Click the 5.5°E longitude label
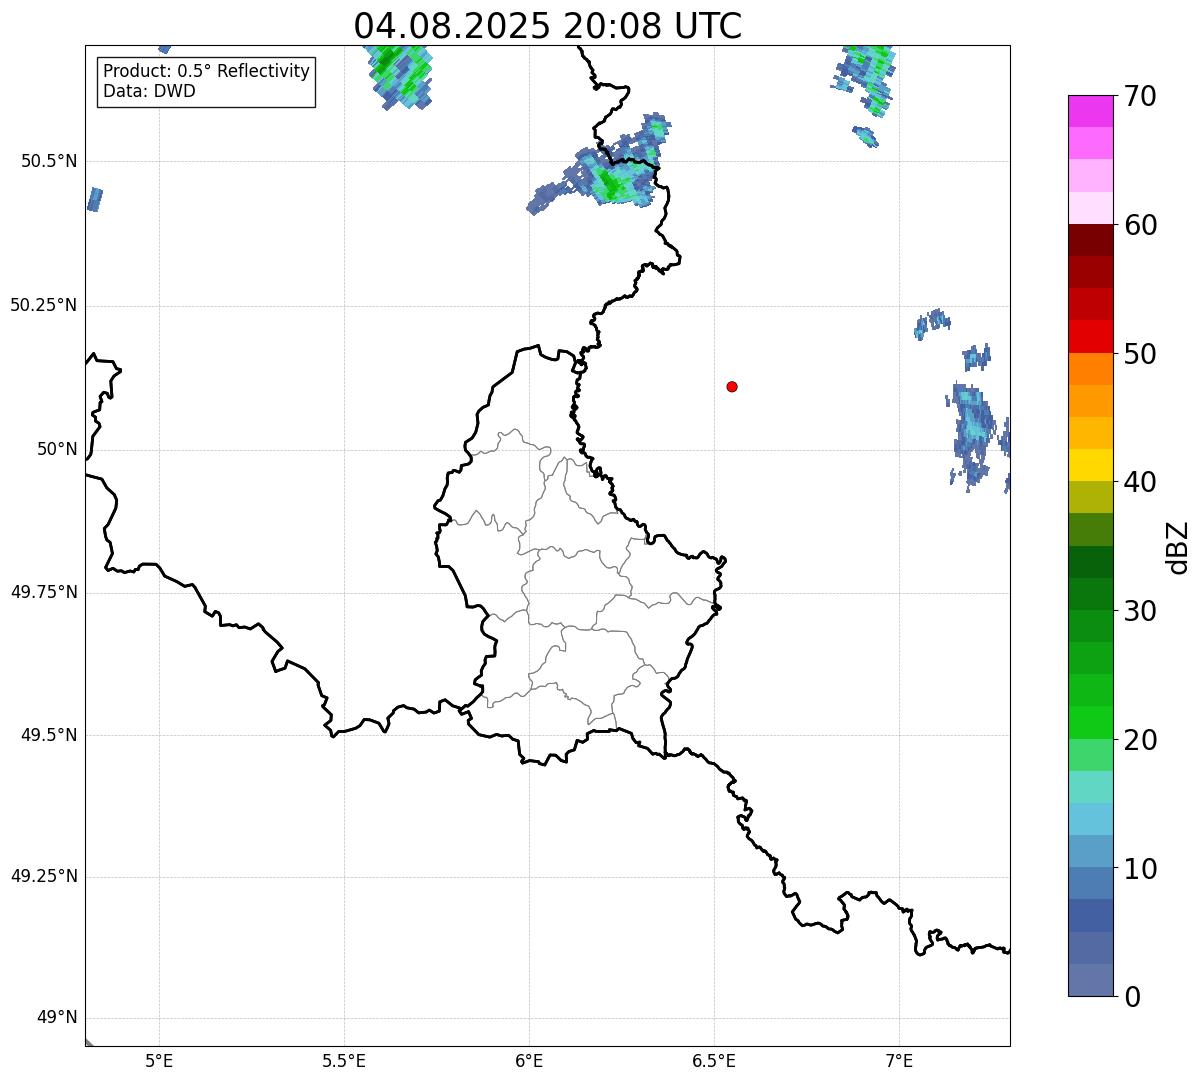 click(344, 1060)
